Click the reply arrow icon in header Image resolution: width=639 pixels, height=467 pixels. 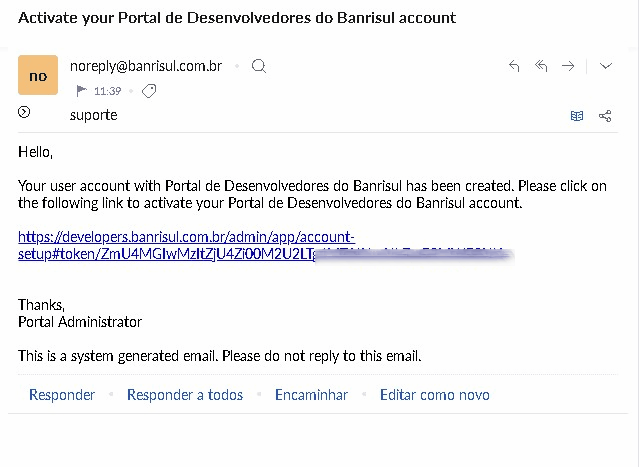(514, 66)
